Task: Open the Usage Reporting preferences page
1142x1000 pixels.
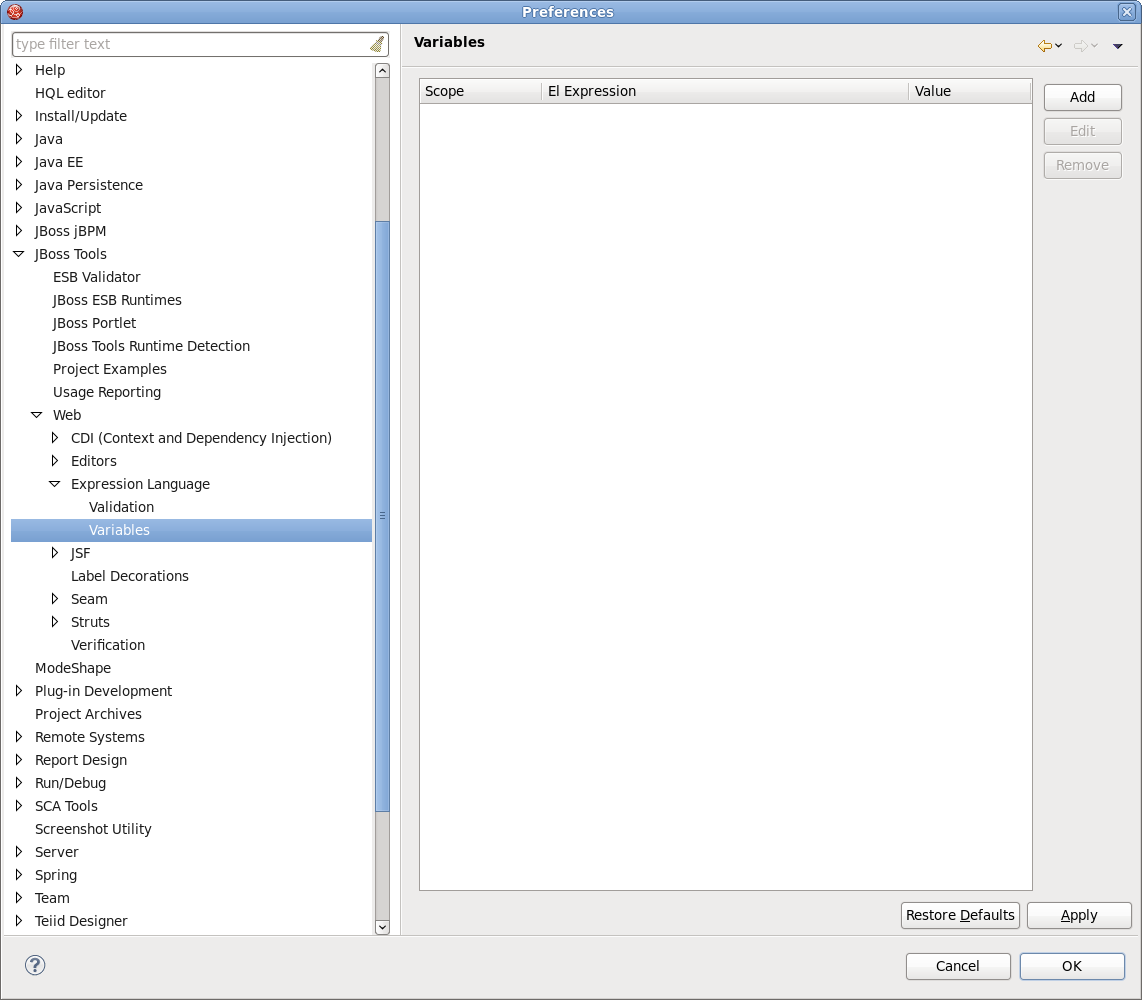Action: pyautogui.click(x=107, y=392)
